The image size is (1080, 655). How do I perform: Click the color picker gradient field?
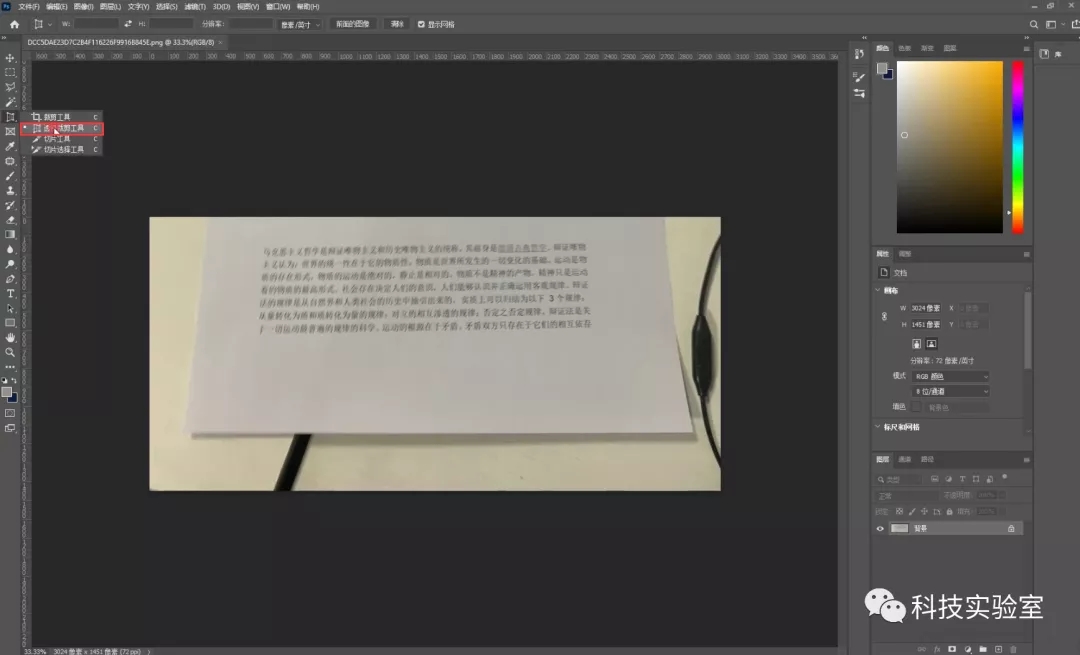click(949, 147)
